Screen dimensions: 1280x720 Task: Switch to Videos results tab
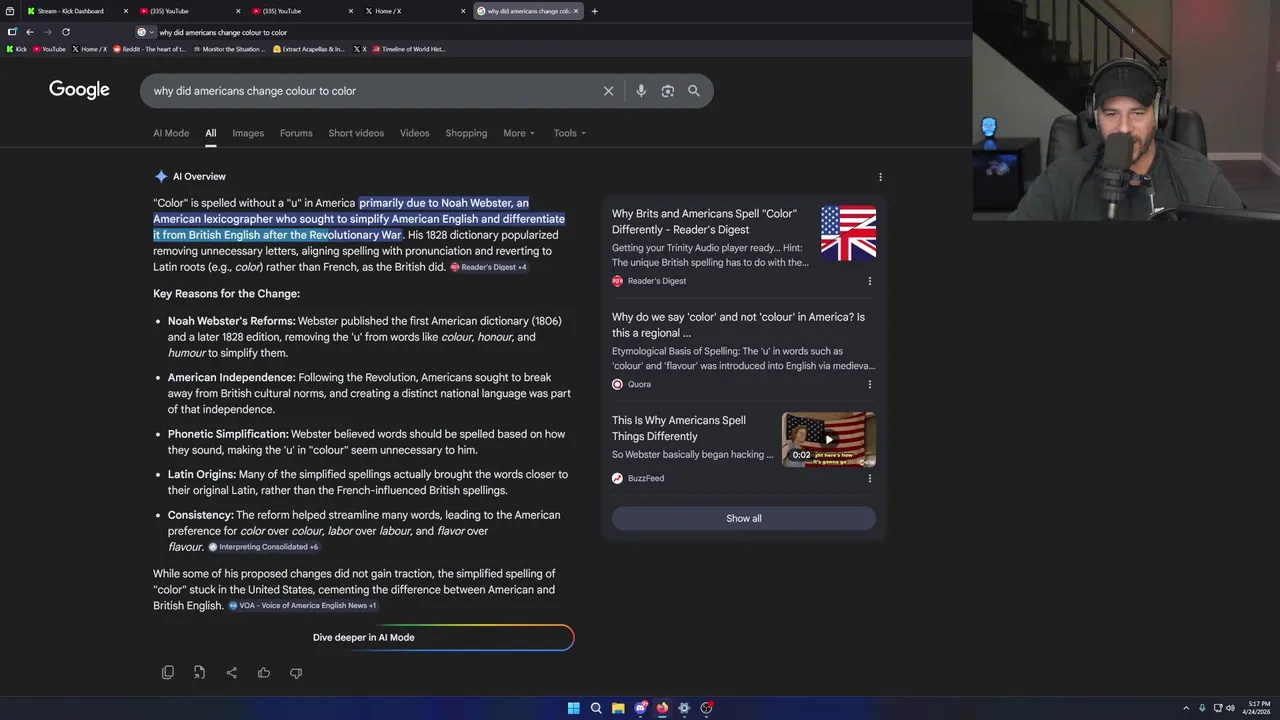click(414, 133)
